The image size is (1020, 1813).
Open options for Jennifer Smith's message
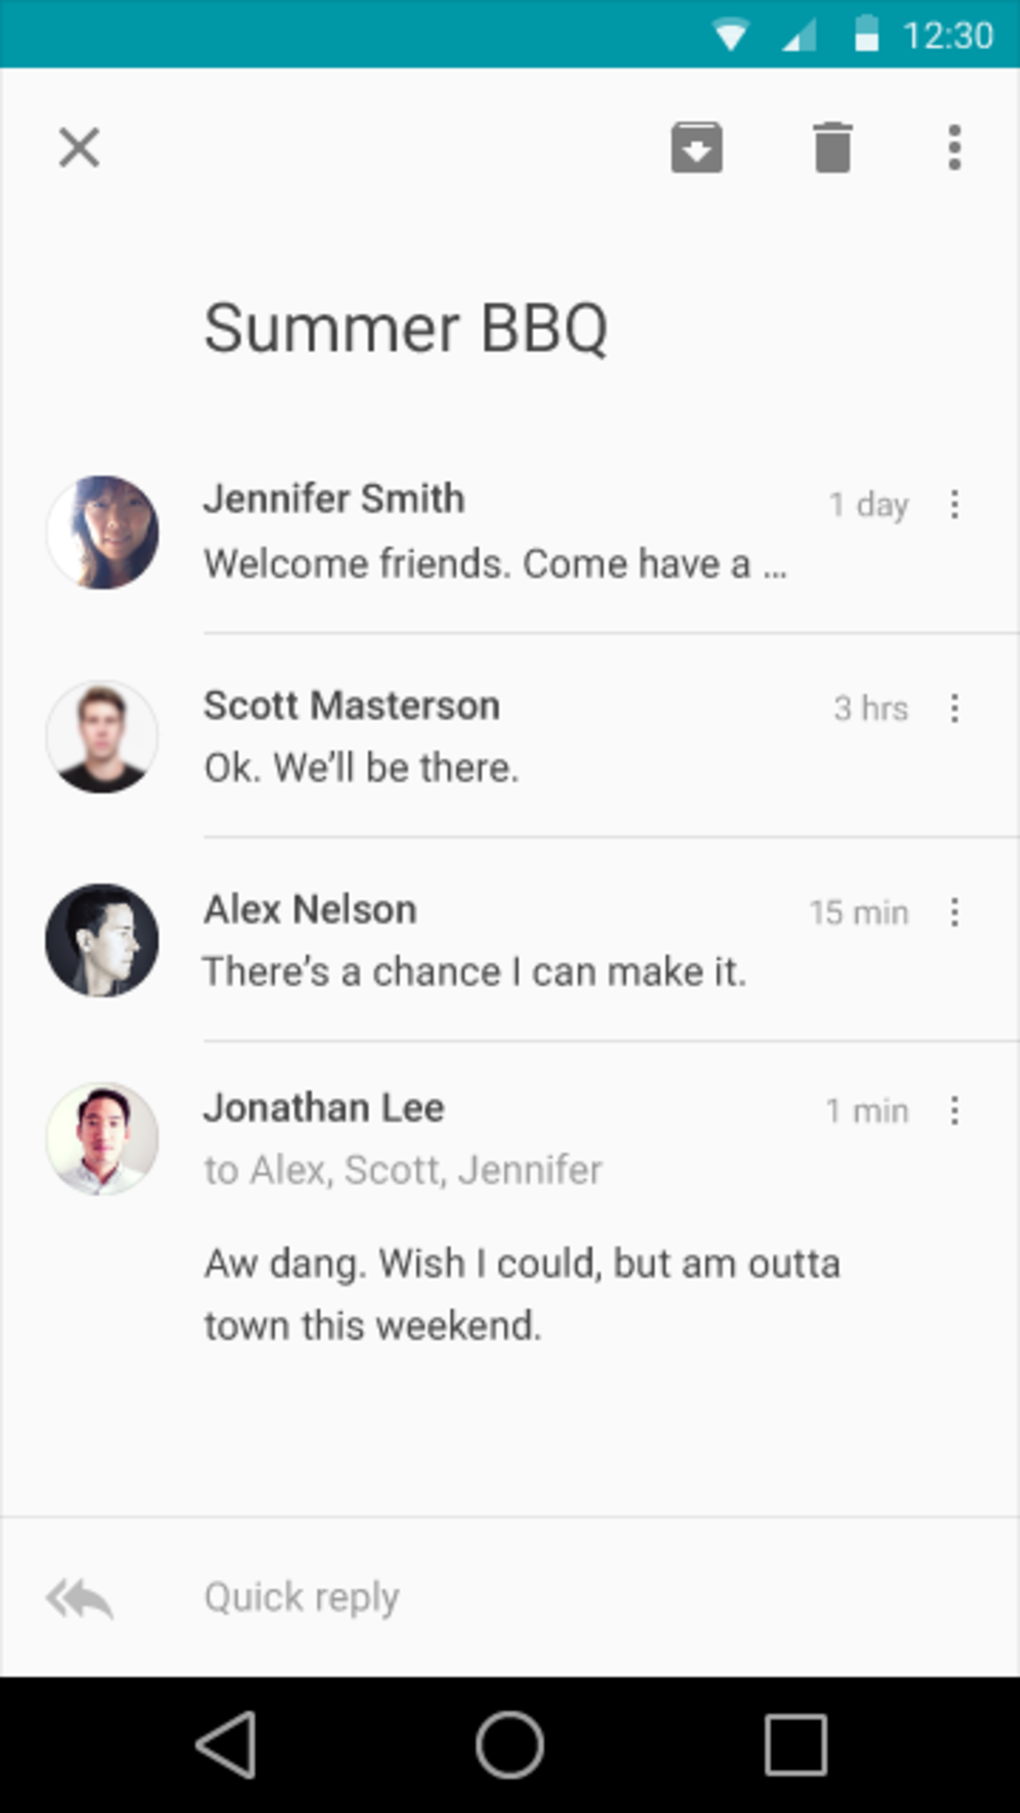tap(954, 505)
